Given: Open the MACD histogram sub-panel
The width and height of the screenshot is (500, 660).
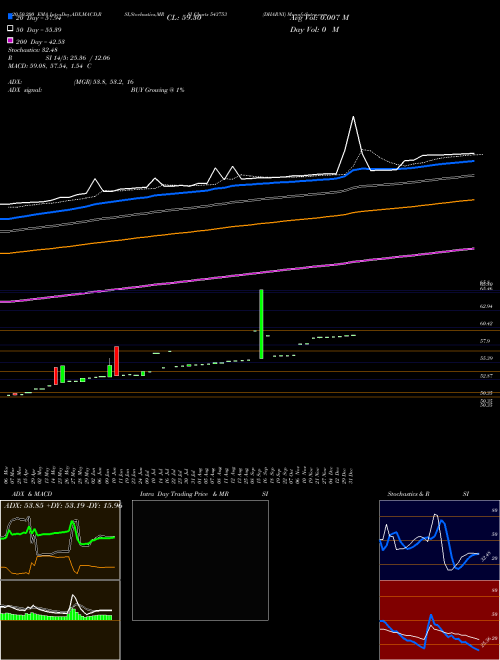Looking at the screenshot, I should pyautogui.click(x=60, y=620).
